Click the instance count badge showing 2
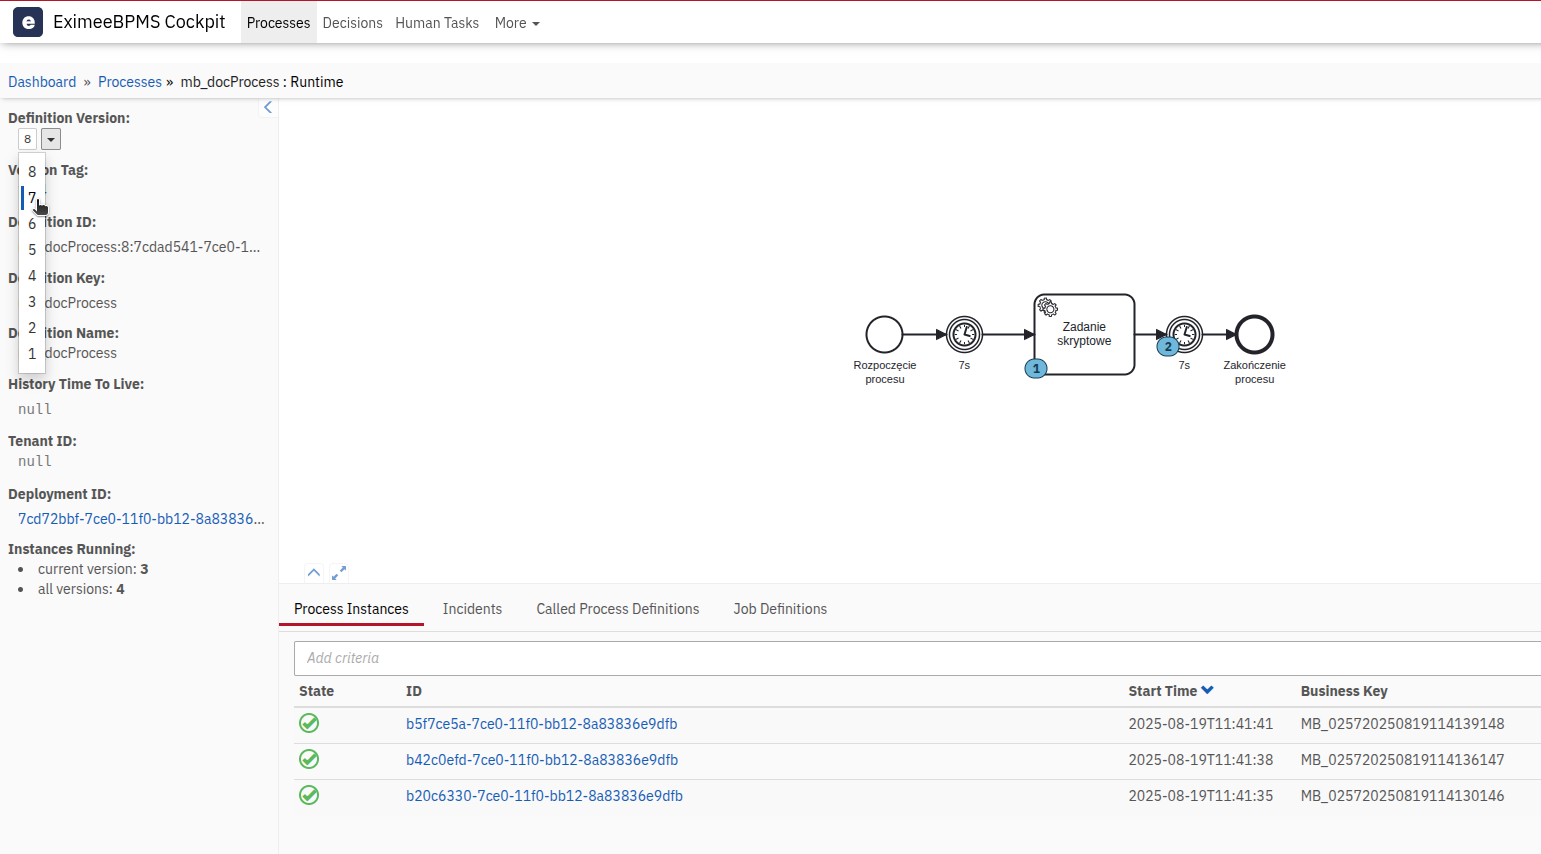Screen dimensions: 1541x854 tap(1167, 347)
